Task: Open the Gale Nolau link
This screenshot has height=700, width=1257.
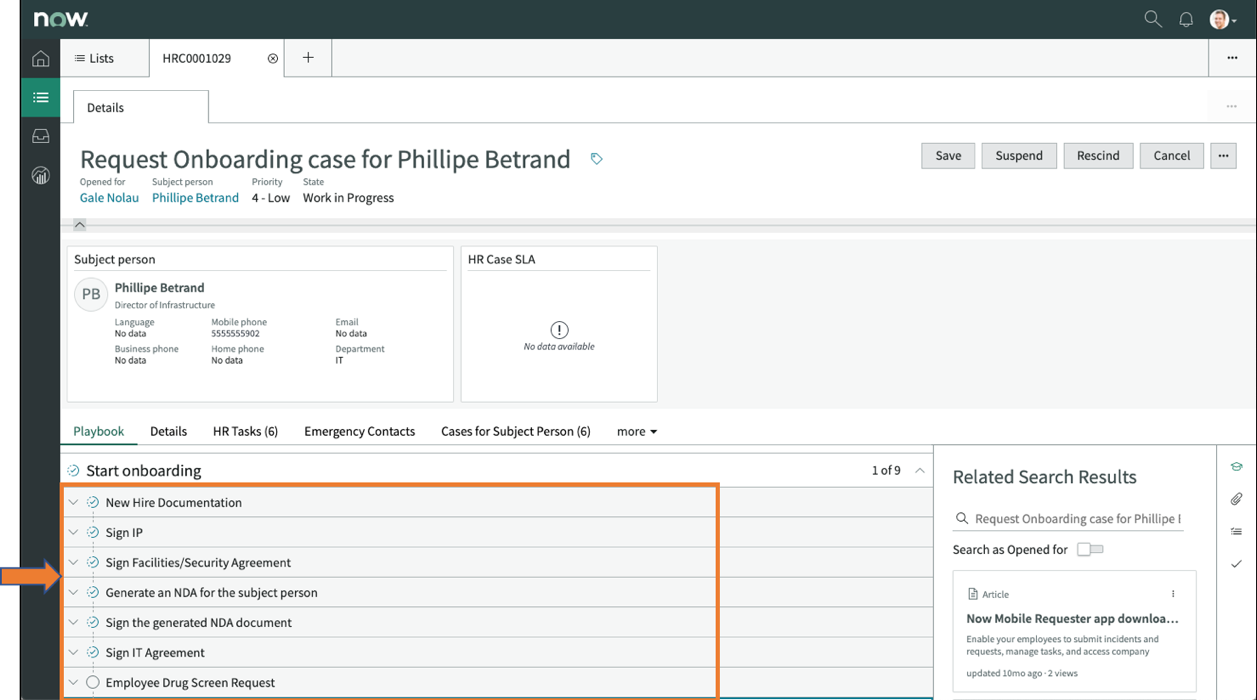Action: point(109,197)
